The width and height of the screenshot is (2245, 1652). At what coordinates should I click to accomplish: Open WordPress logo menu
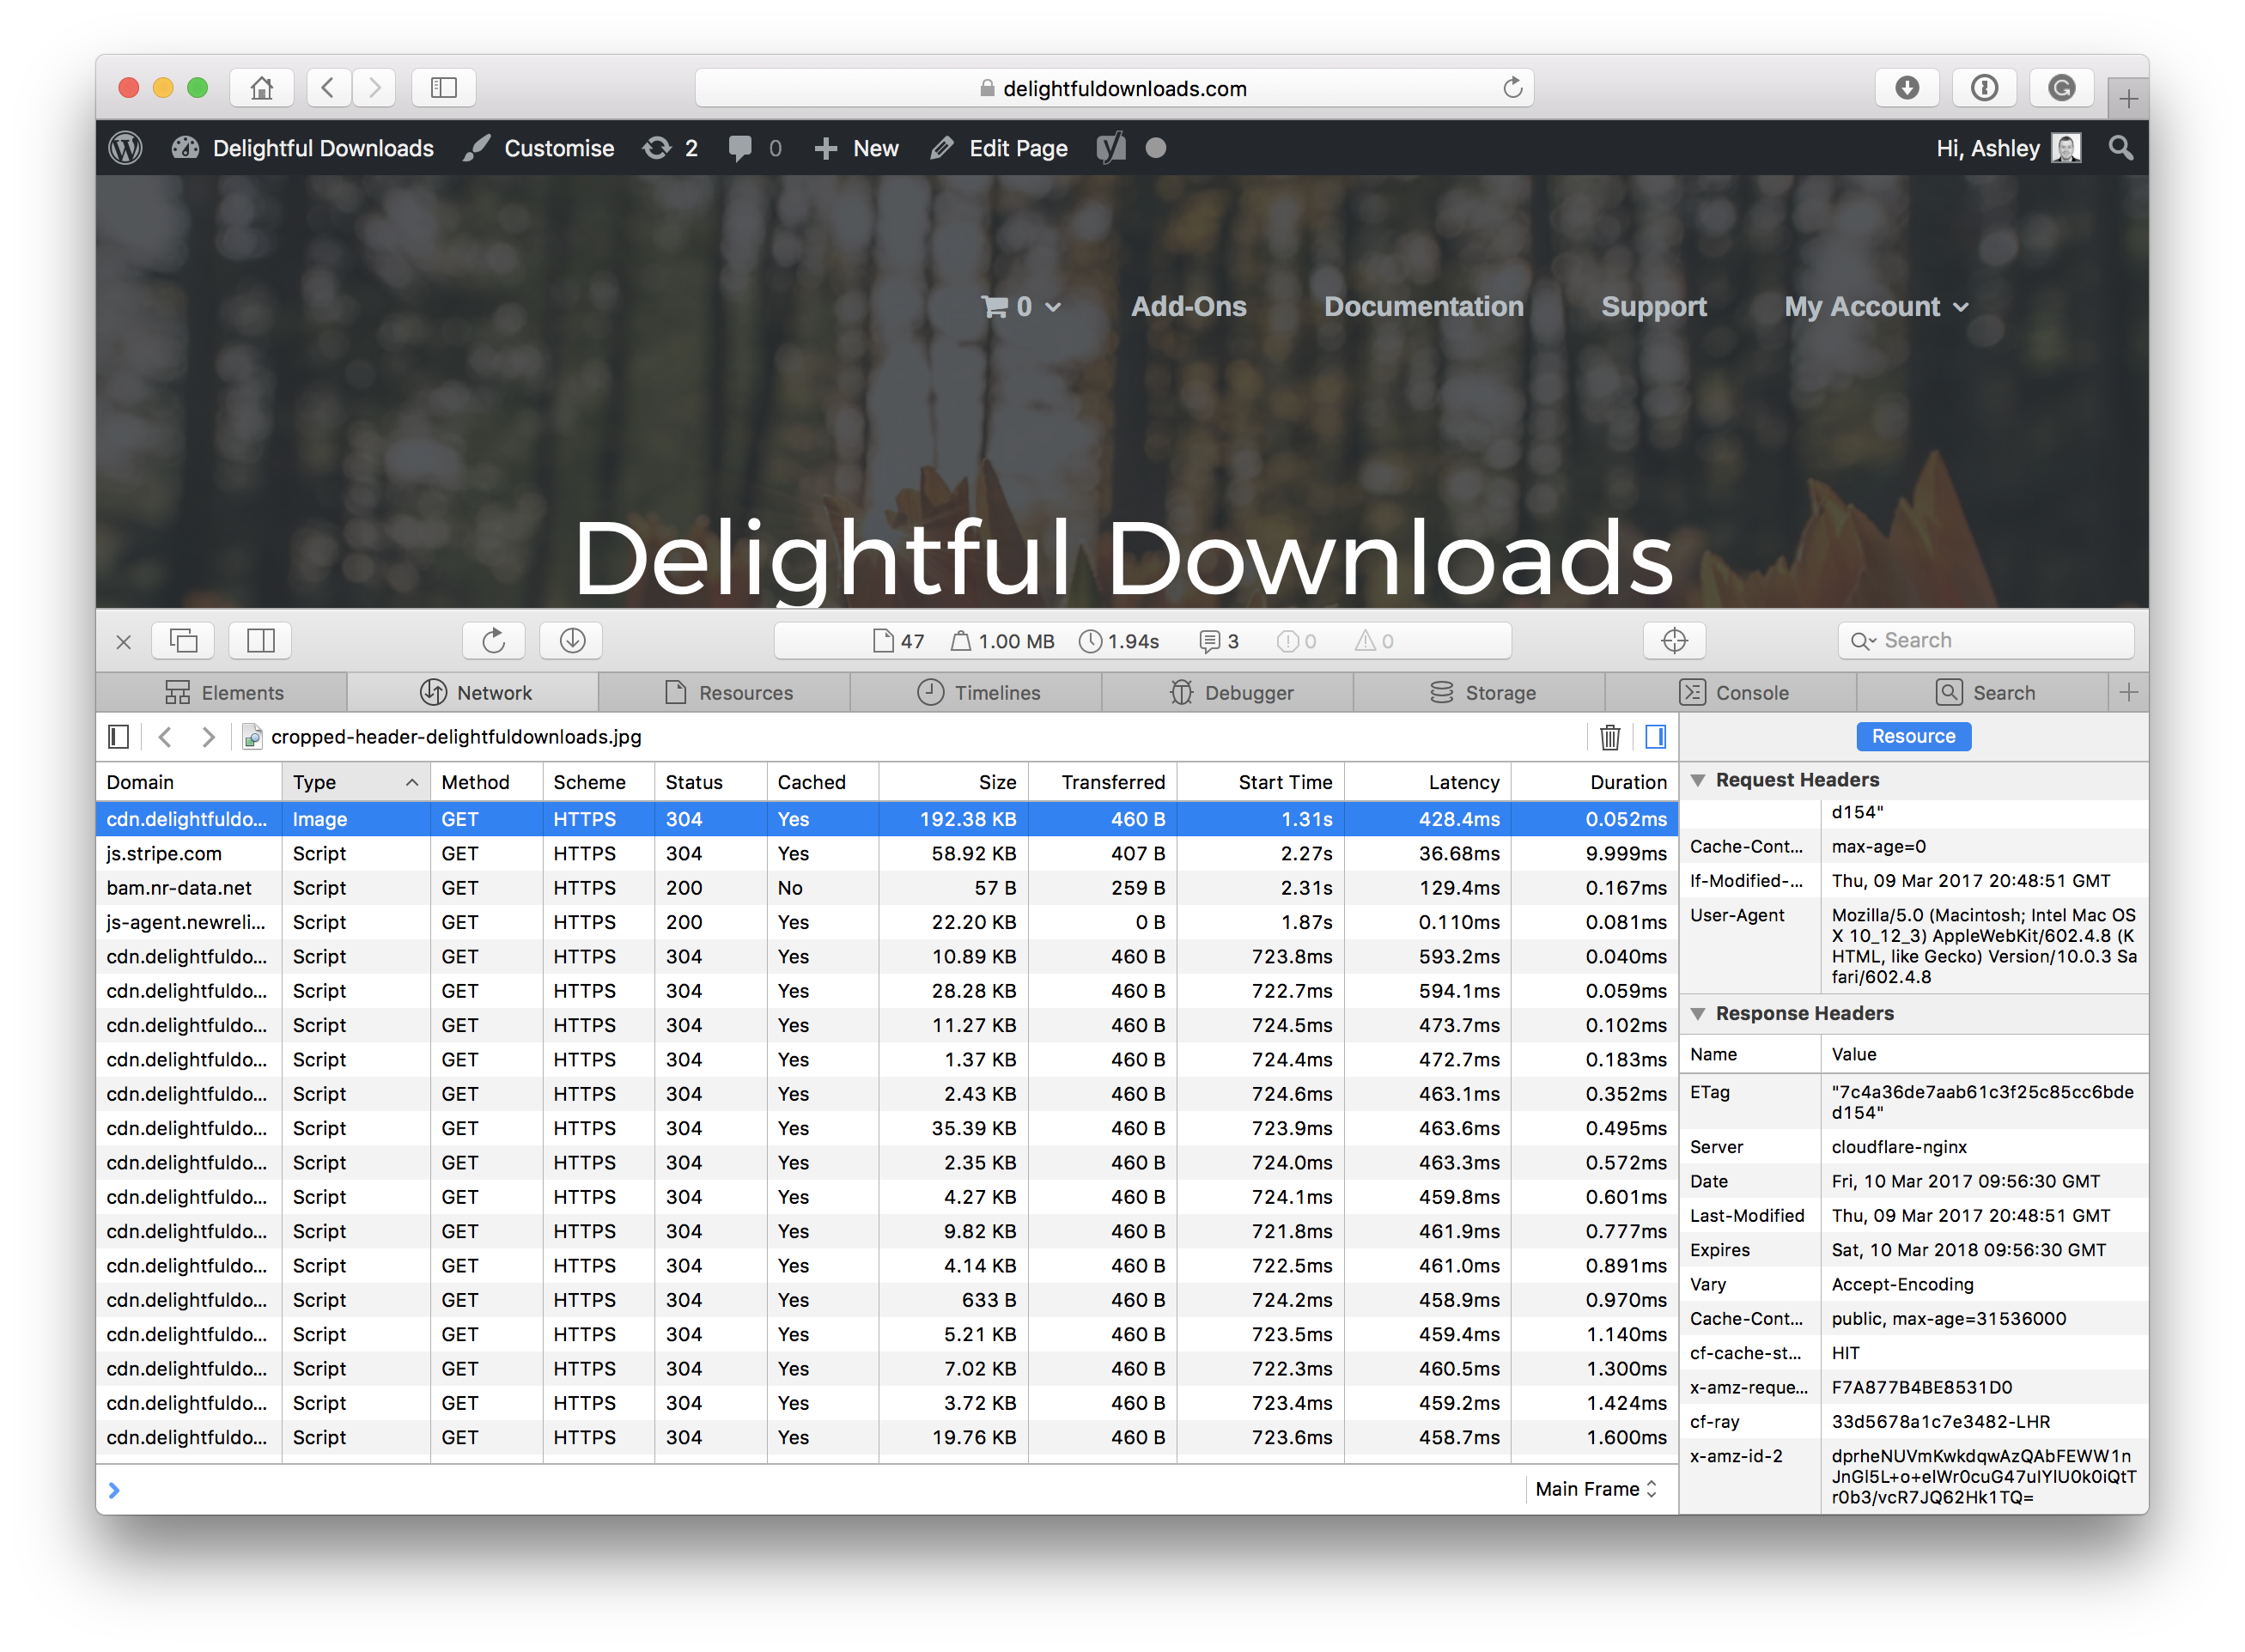(125, 148)
